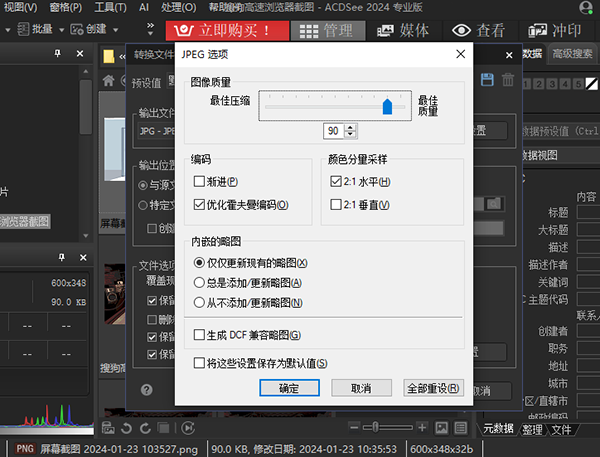Expand the Batch dropdown arrow

pyautogui.click(x=62, y=29)
